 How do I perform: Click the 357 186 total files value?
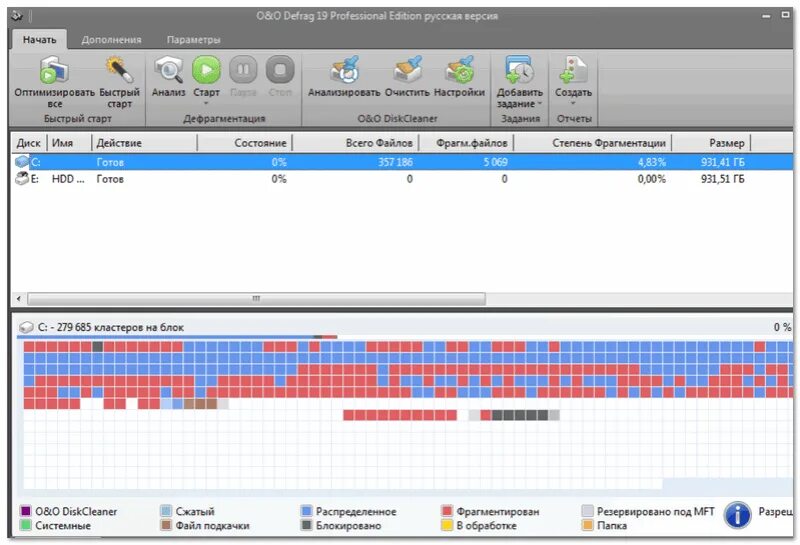click(395, 162)
